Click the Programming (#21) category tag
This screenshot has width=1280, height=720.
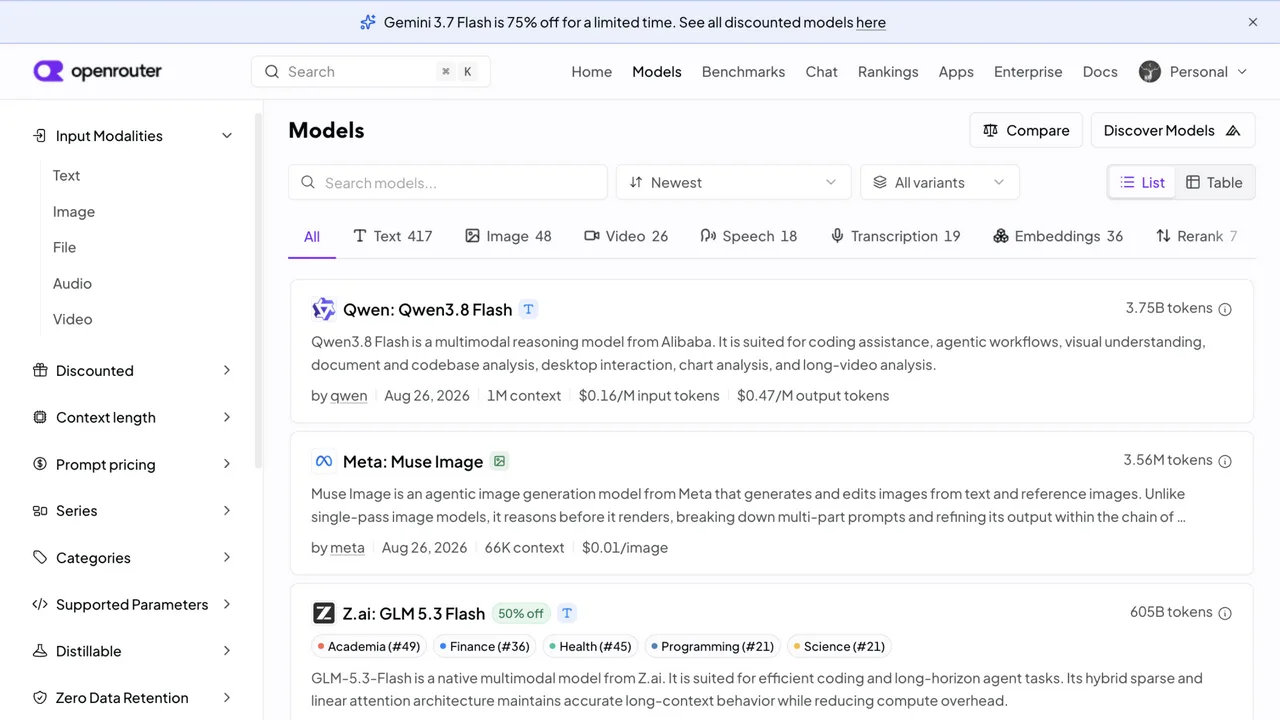pos(712,647)
